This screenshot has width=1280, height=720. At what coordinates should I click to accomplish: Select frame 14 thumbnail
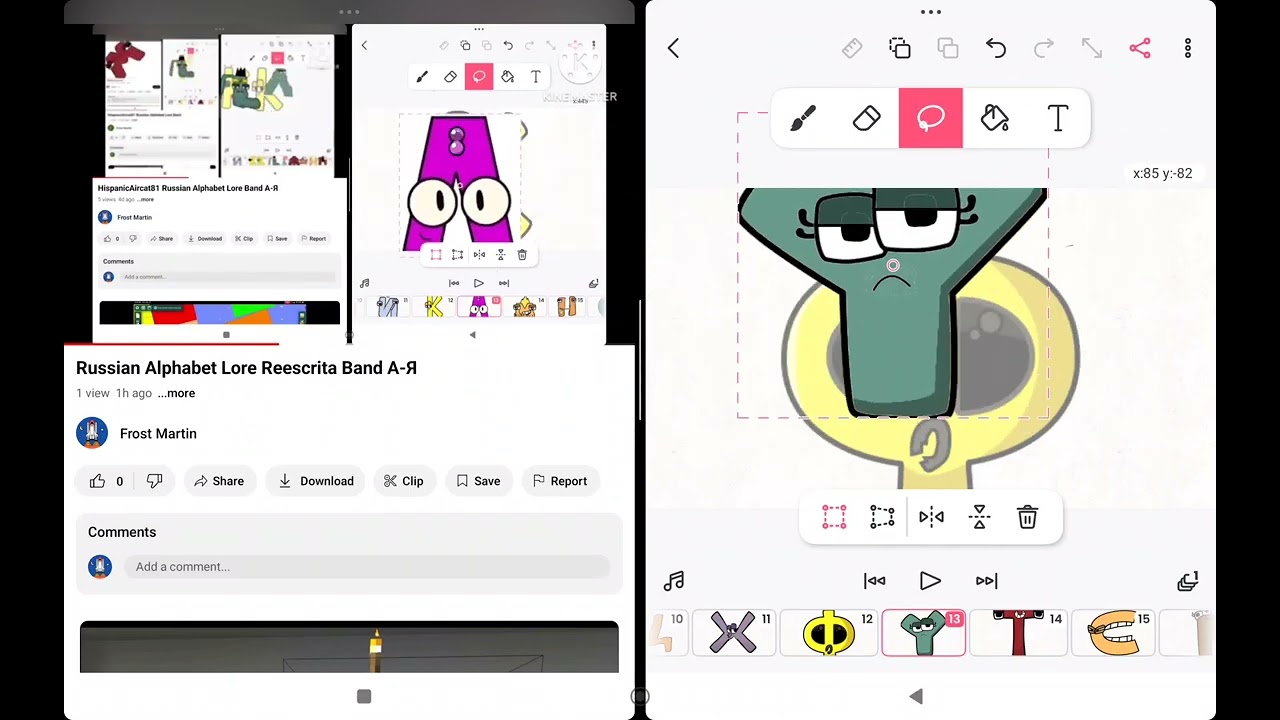click(x=1018, y=633)
